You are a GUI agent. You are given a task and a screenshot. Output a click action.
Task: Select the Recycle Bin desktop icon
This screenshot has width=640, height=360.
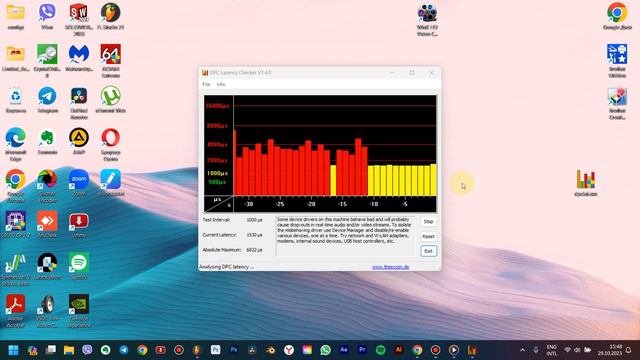(16, 100)
